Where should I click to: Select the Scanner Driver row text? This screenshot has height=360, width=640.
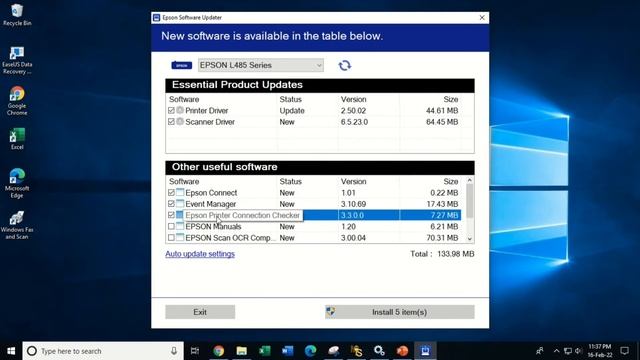(210, 122)
